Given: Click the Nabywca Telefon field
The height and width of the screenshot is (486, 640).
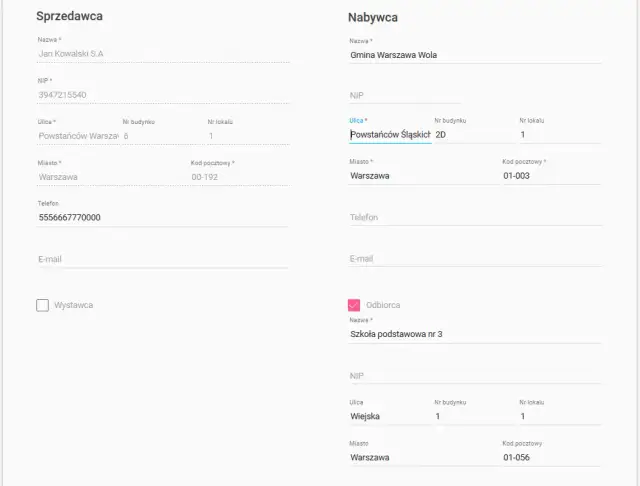Looking at the screenshot, I should pyautogui.click(x=475, y=217).
